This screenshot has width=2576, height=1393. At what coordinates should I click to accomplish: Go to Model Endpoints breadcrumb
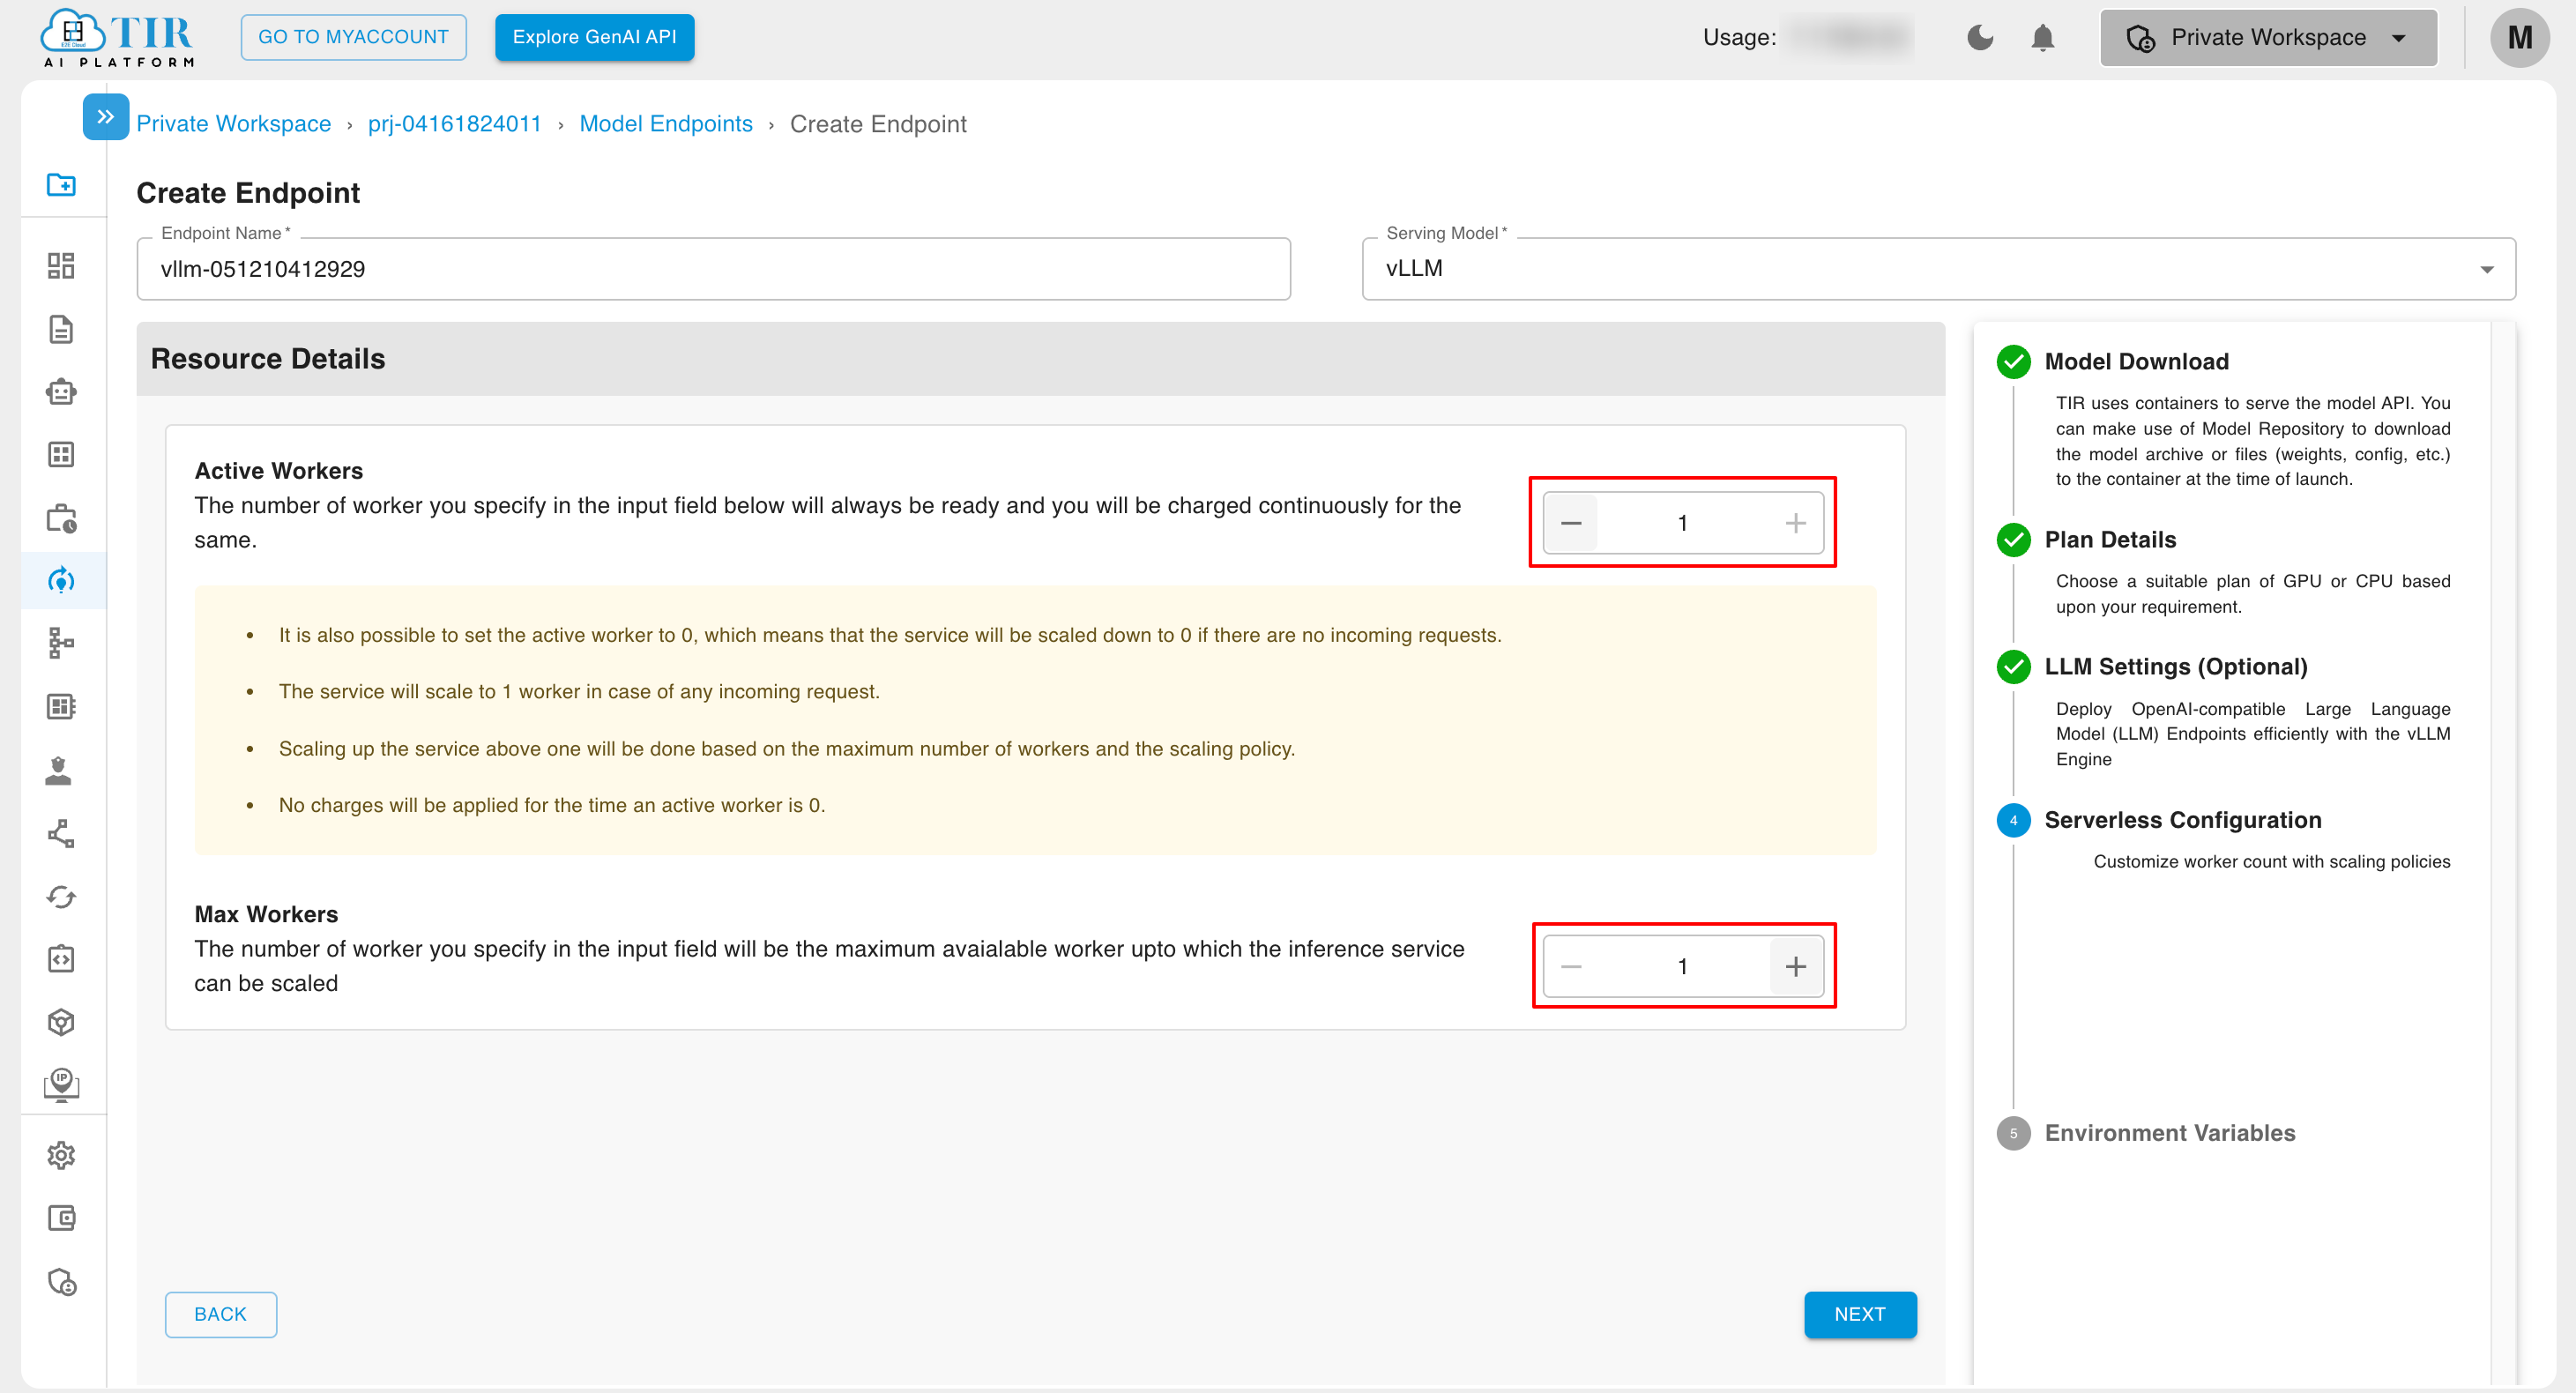[x=666, y=123]
